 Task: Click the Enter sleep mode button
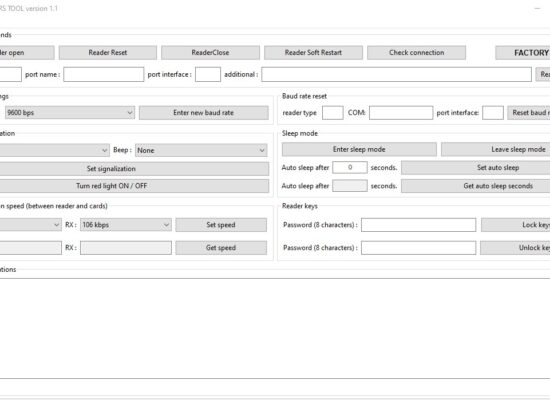pyautogui.click(x=359, y=149)
